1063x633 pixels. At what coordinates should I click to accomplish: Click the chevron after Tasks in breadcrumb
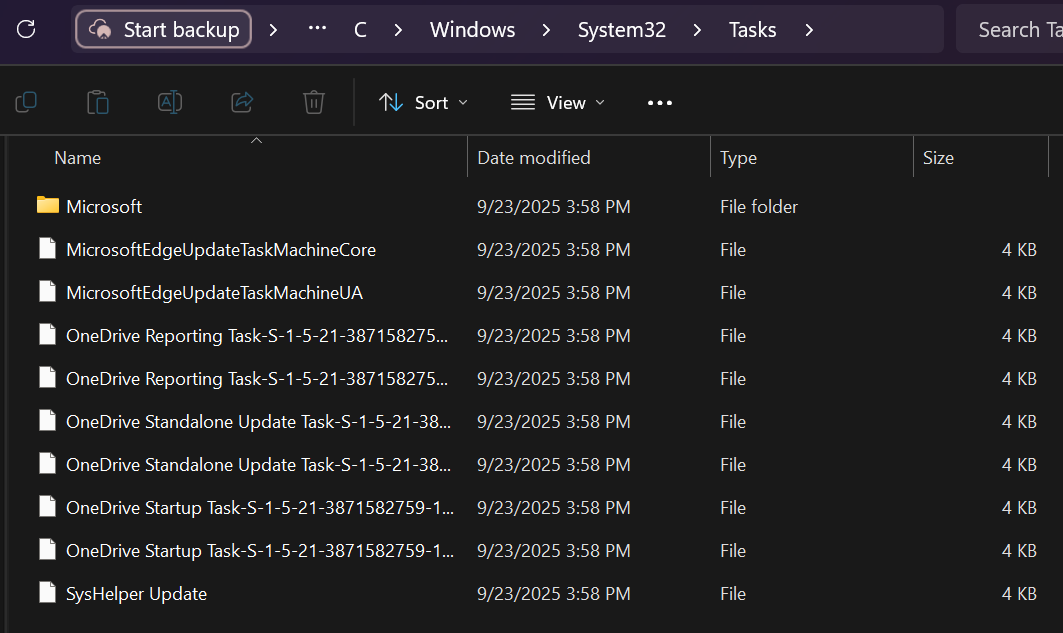click(x=808, y=29)
